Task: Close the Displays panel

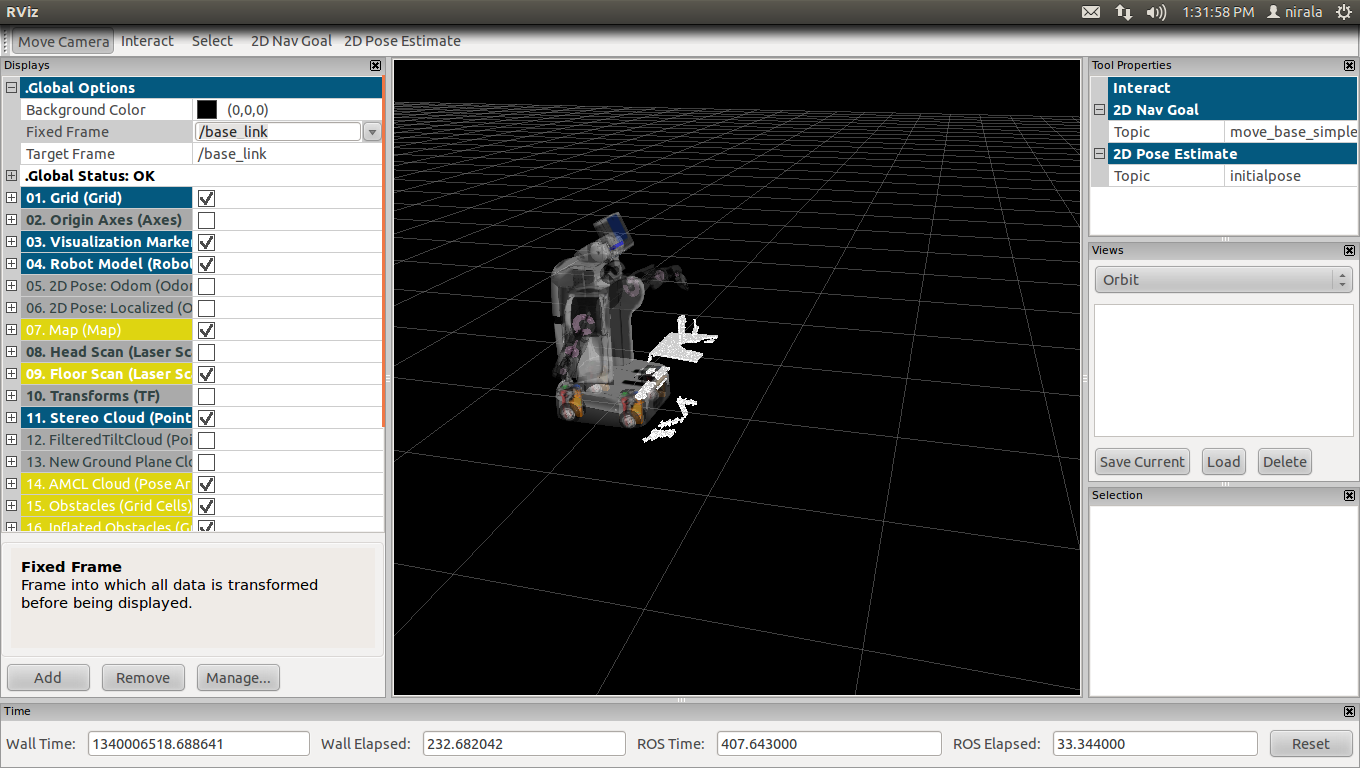Action: click(375, 66)
